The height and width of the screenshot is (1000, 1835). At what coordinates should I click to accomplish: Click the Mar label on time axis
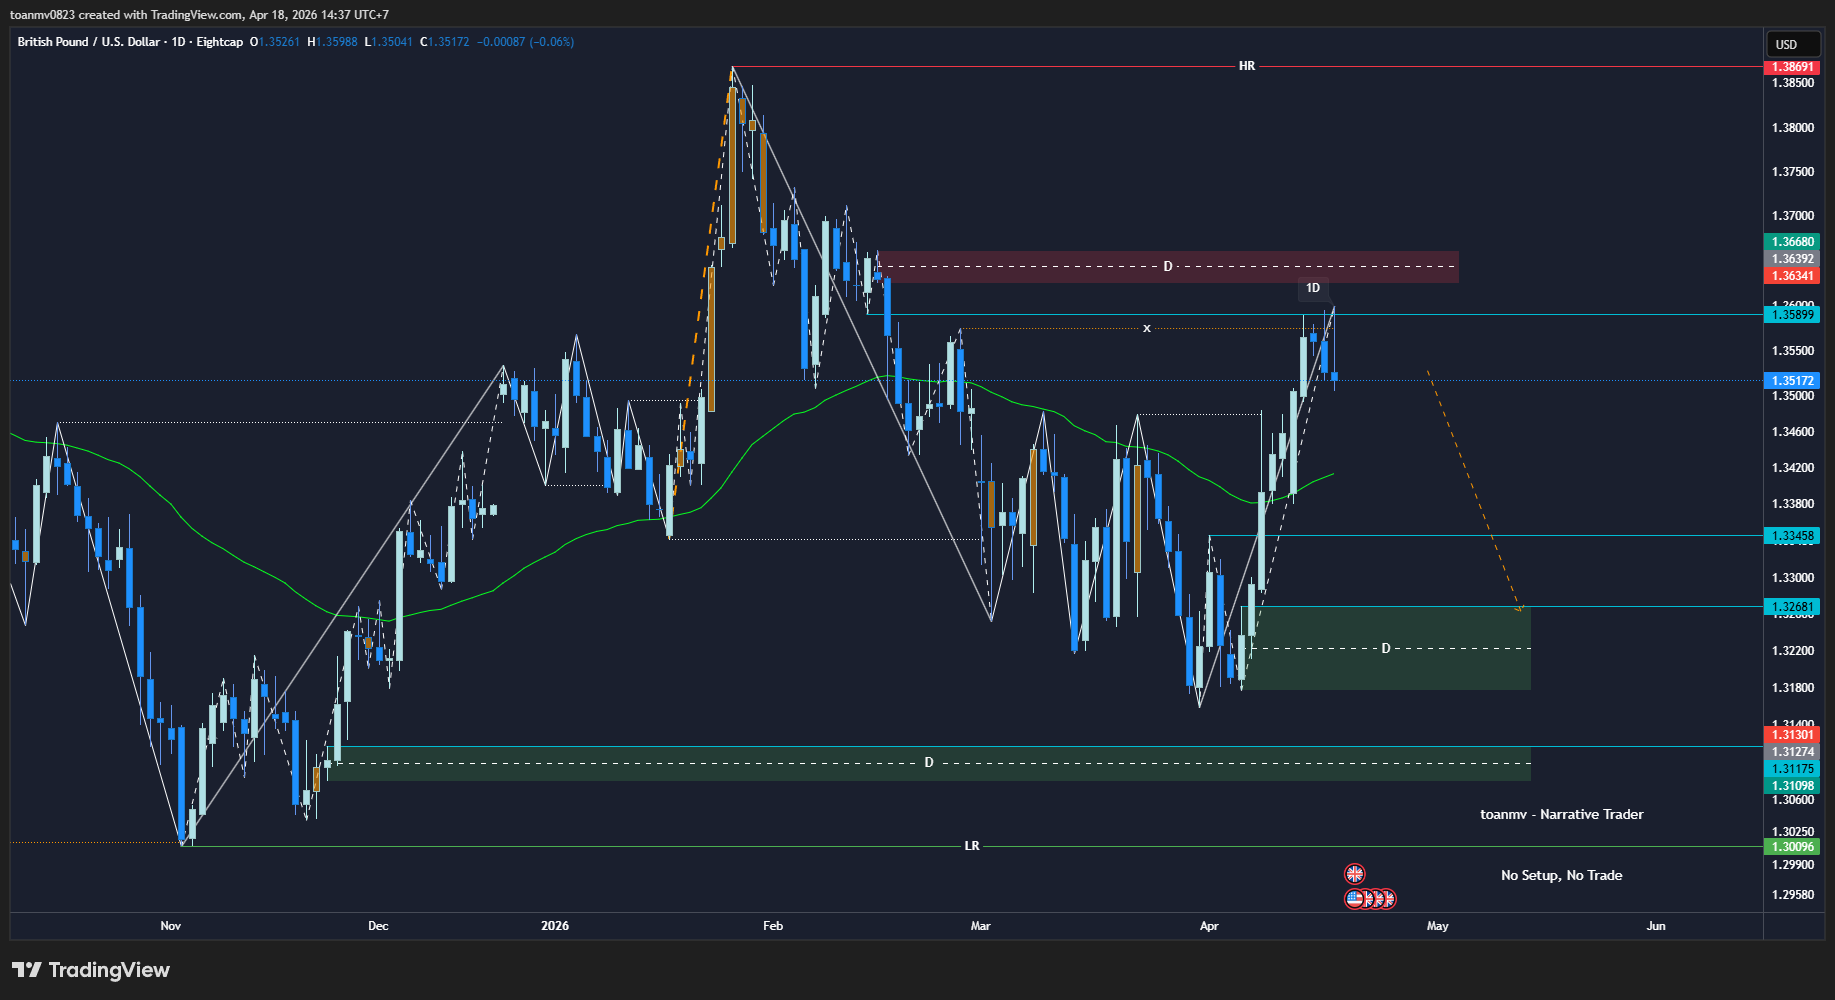(981, 926)
